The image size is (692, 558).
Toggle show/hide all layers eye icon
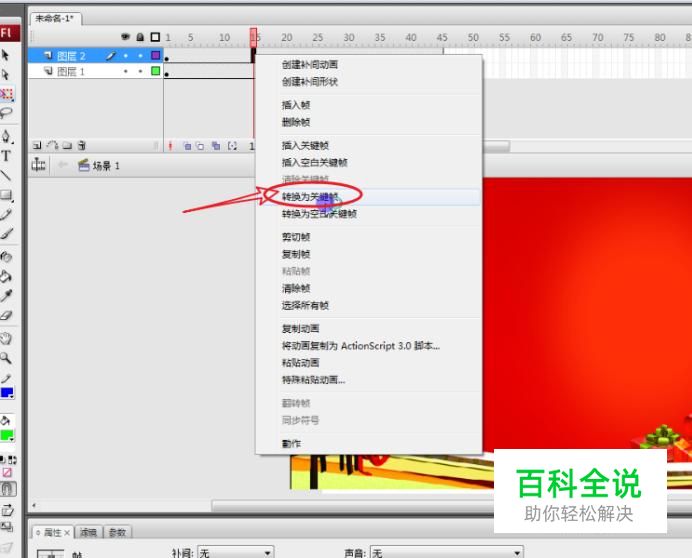[x=125, y=37]
